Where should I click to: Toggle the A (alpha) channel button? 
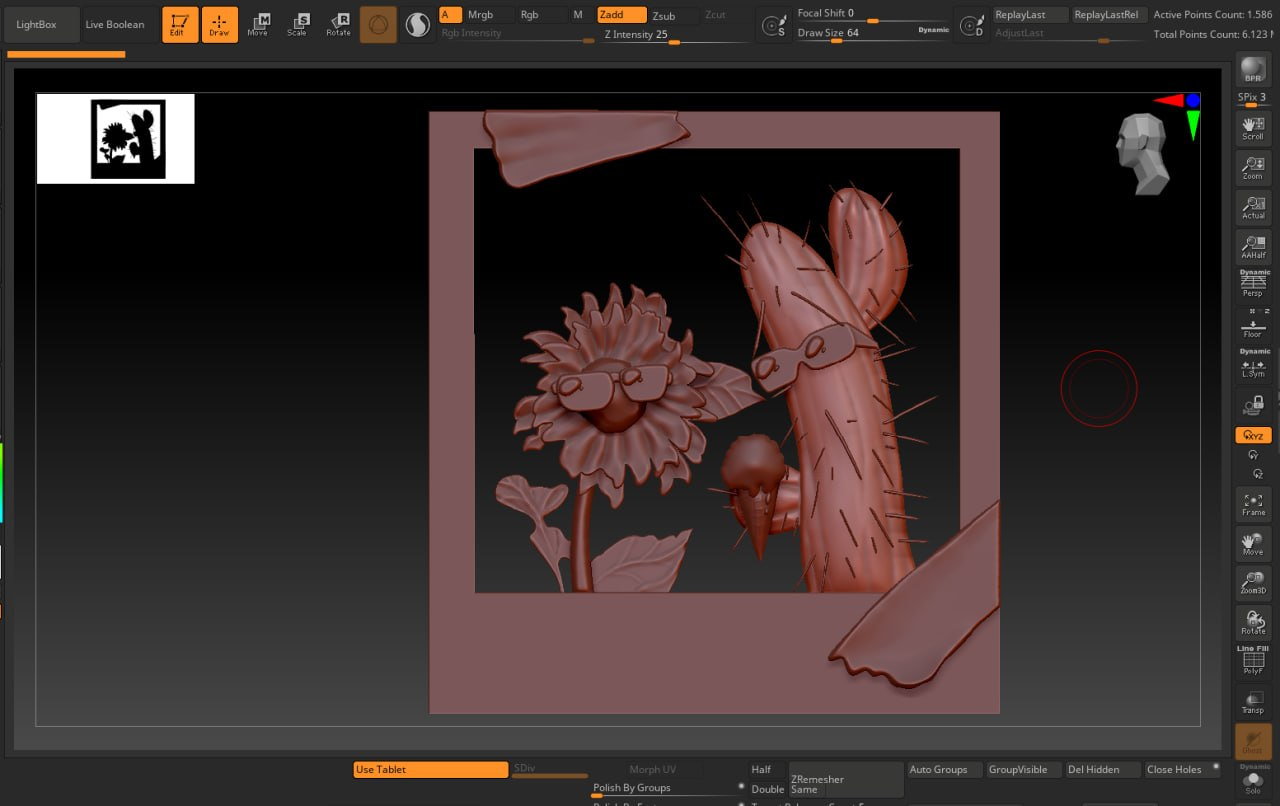[450, 15]
